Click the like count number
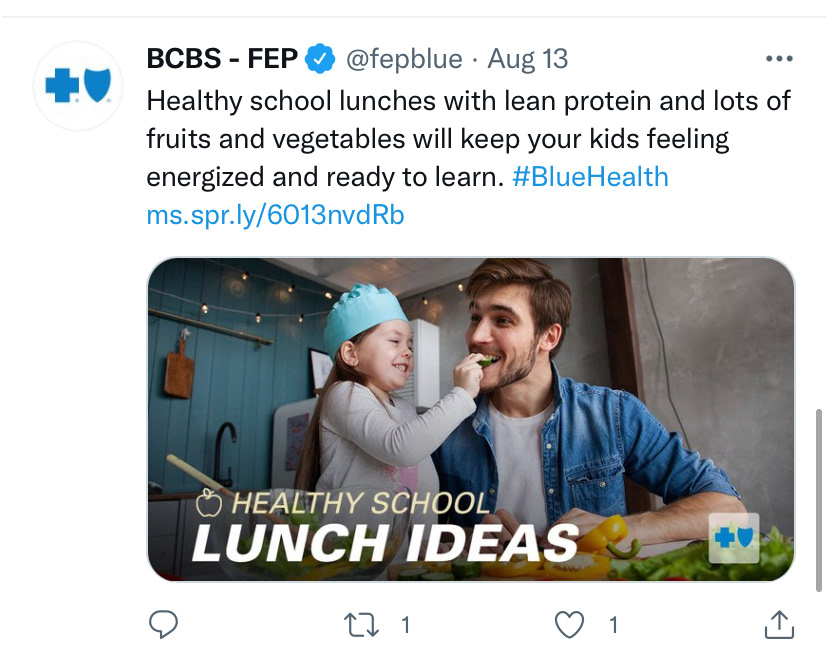Image resolution: width=828 pixels, height=659 pixels. tap(613, 625)
